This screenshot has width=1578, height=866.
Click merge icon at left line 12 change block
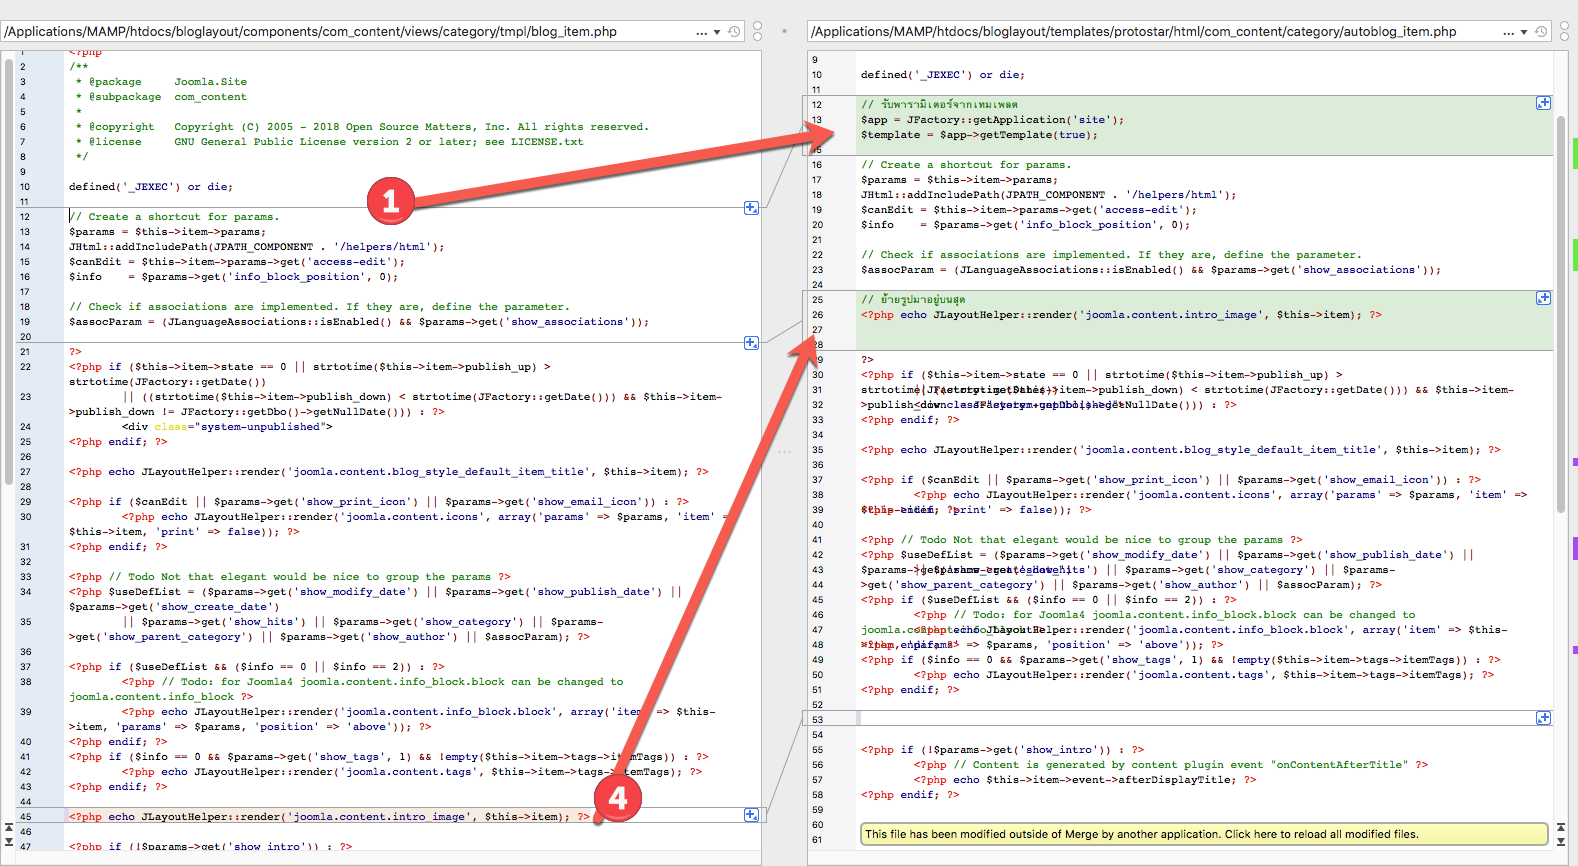[x=752, y=208]
